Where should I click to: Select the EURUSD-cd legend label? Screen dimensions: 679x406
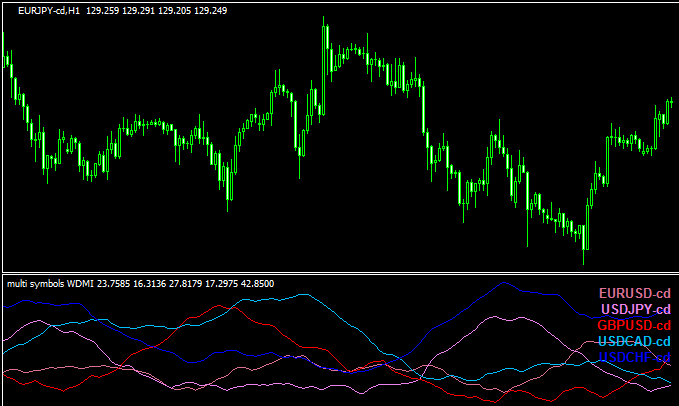coord(634,293)
